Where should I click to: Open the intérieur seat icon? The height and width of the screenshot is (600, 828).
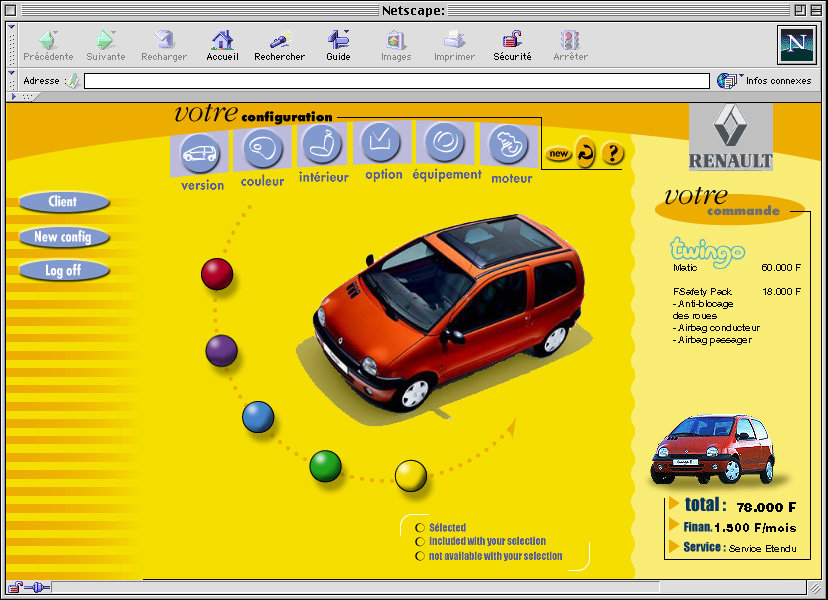coord(322,145)
